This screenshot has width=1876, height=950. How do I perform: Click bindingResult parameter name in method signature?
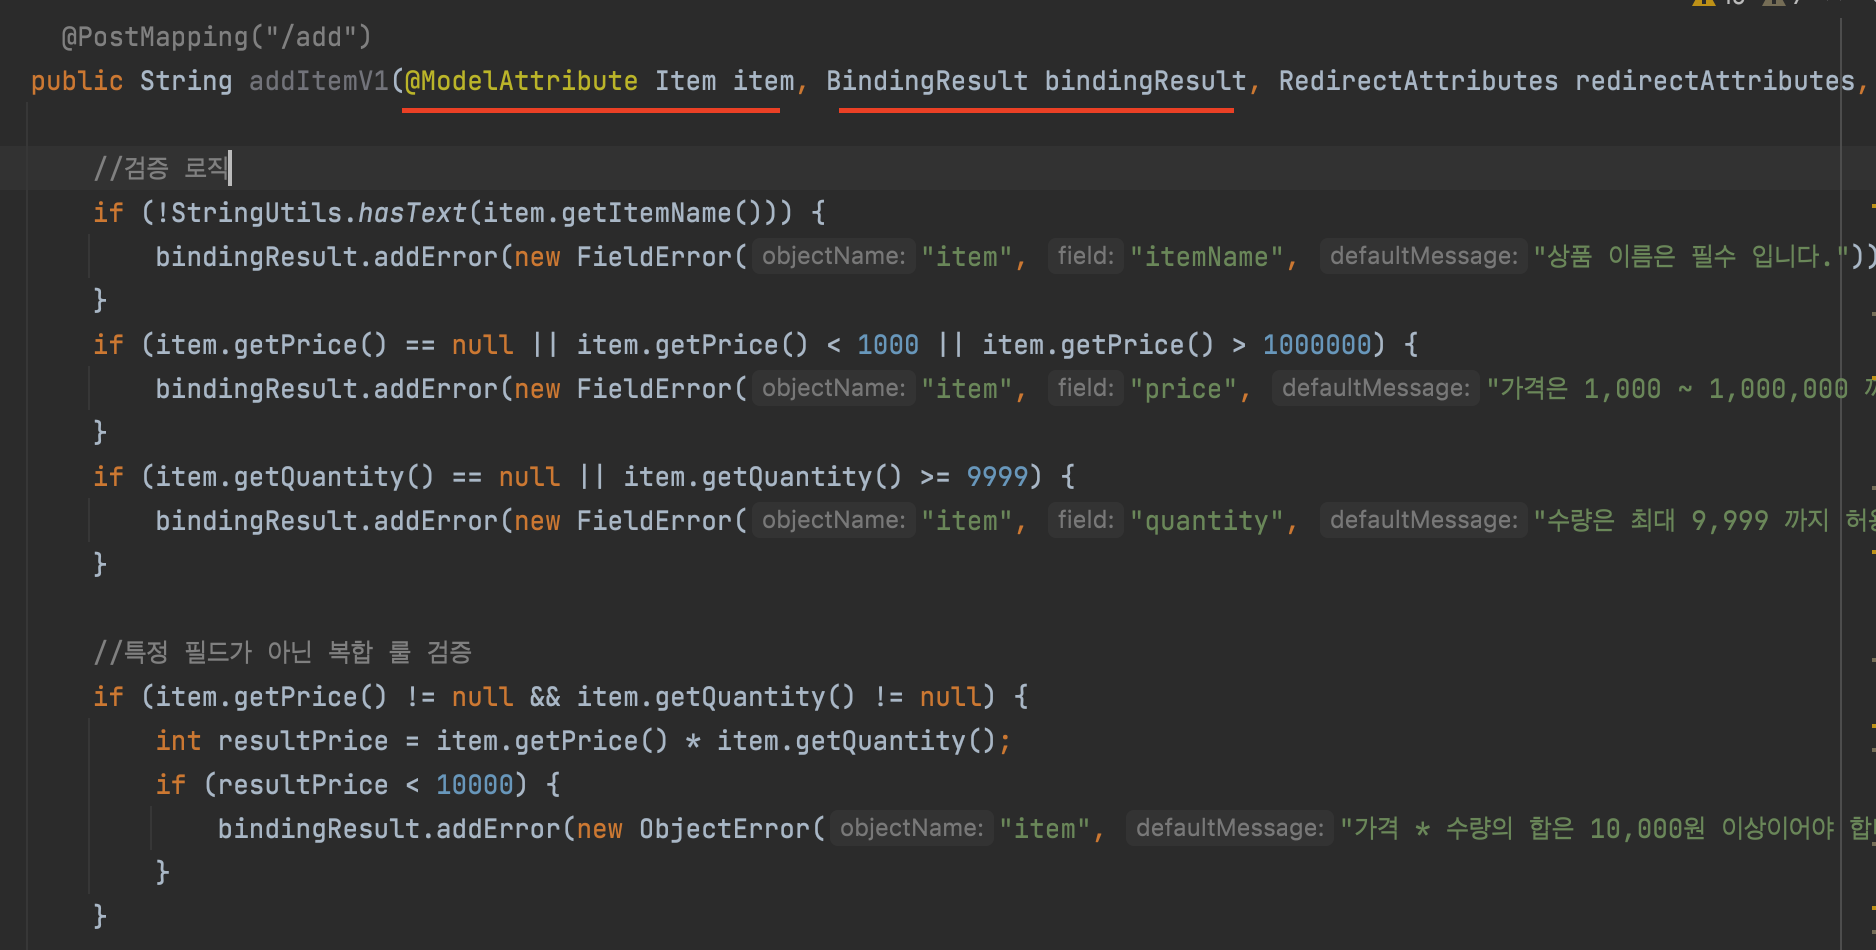click(x=1145, y=81)
